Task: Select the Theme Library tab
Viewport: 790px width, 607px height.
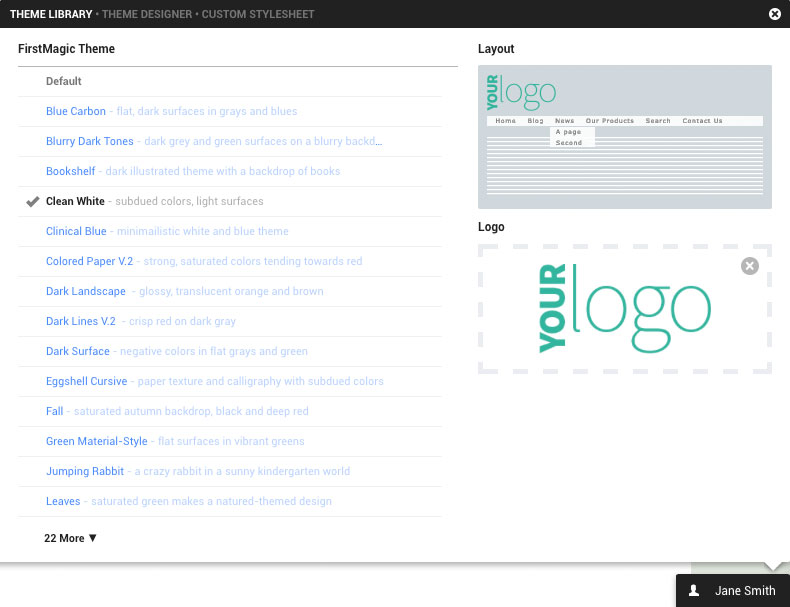Action: 50,14
